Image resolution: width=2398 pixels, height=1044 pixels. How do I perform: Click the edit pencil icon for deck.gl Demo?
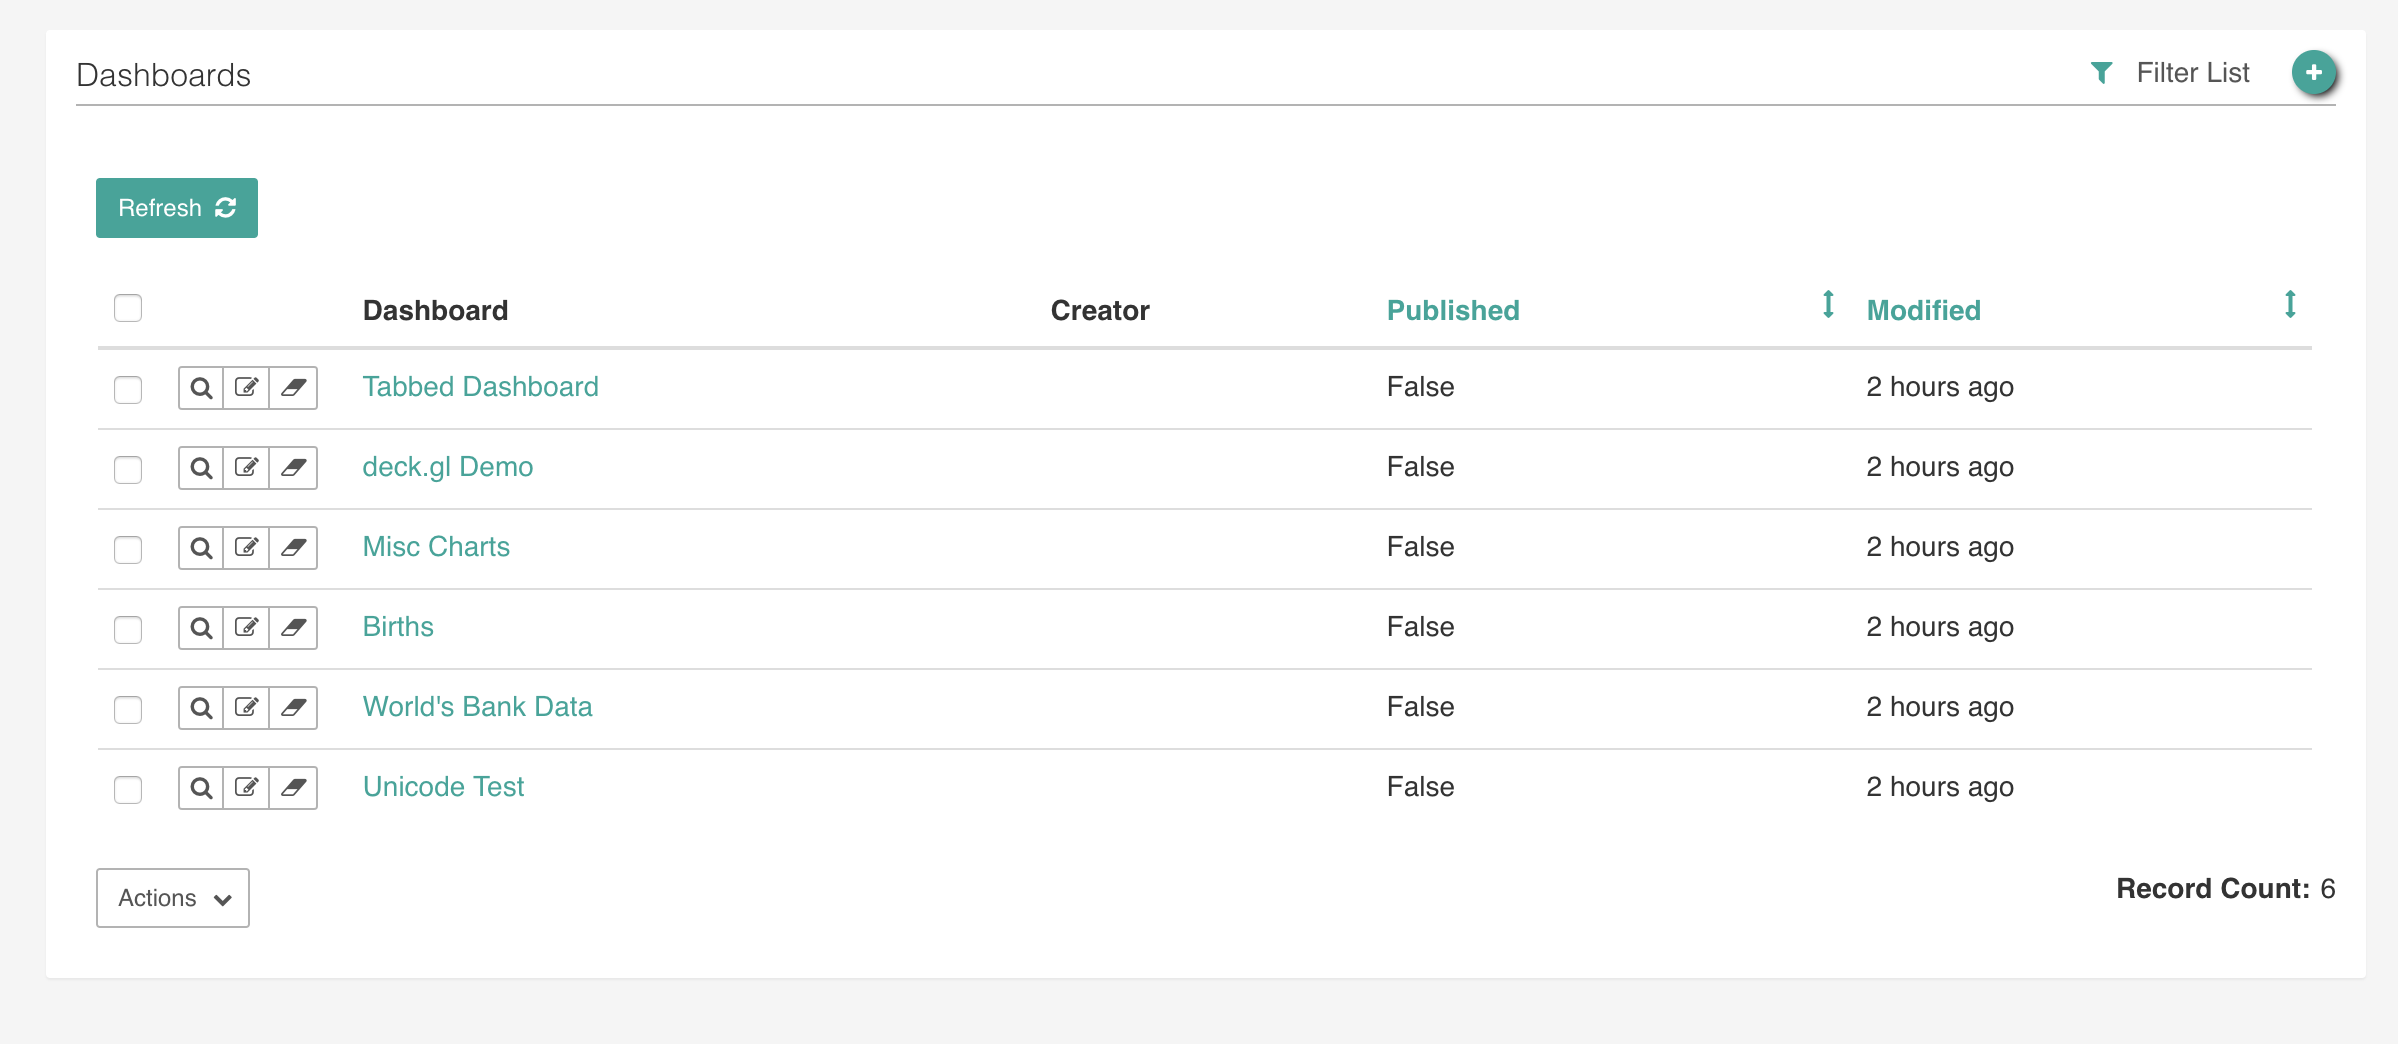pos(247,467)
